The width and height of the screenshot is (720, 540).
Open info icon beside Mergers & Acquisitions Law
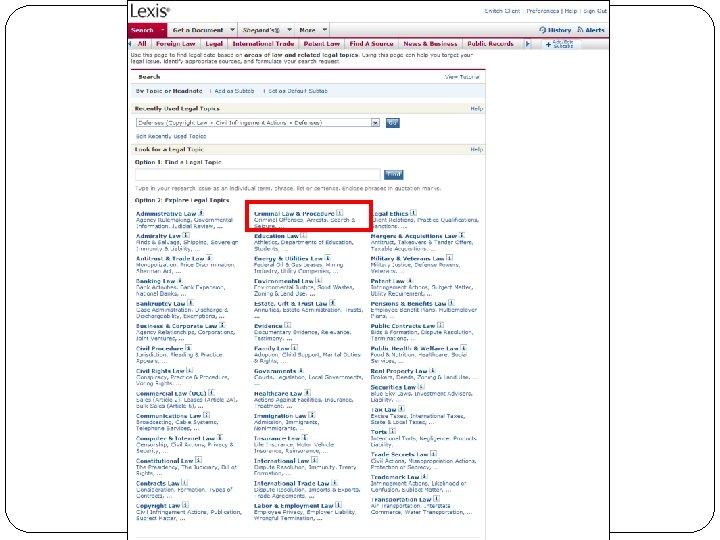(462, 236)
